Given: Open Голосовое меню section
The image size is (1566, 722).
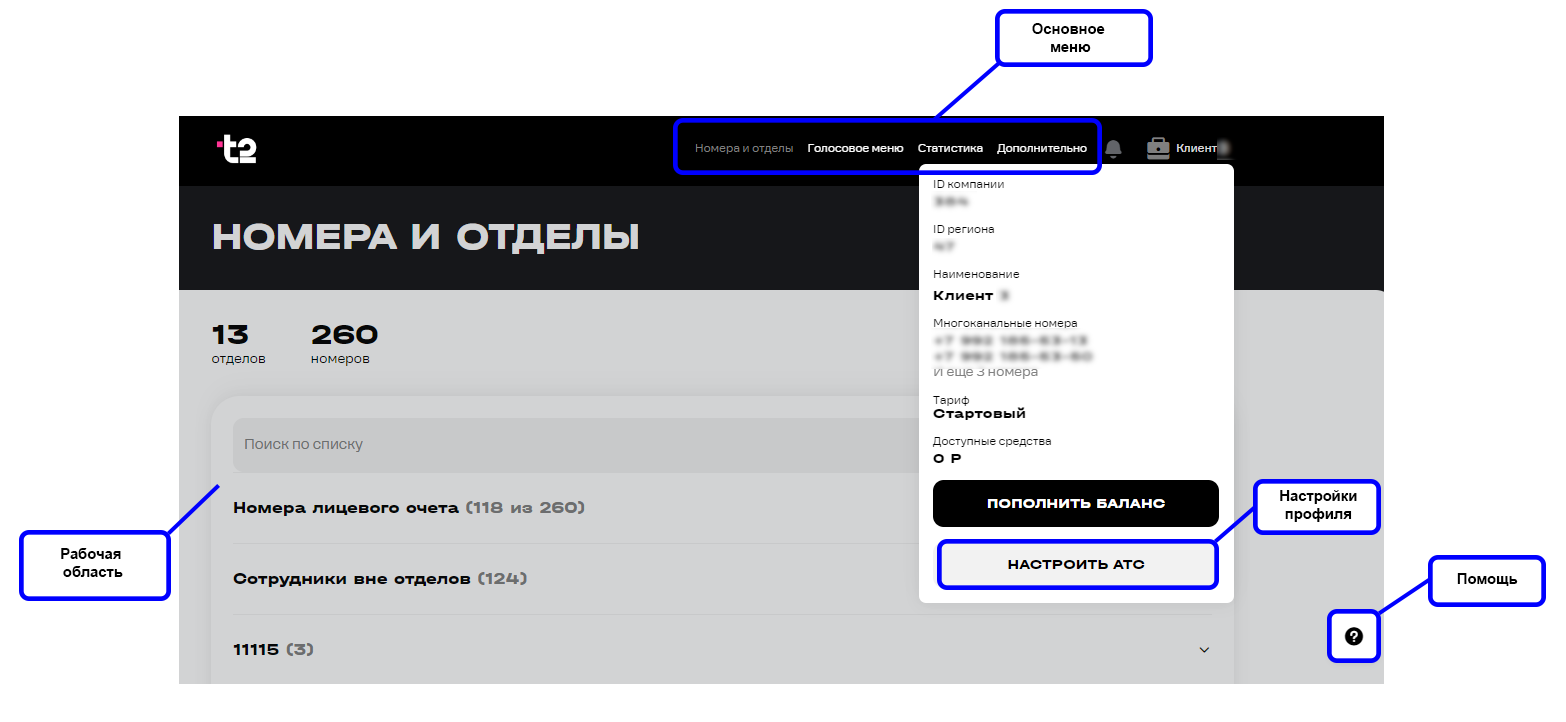Looking at the screenshot, I should pyautogui.click(x=855, y=148).
